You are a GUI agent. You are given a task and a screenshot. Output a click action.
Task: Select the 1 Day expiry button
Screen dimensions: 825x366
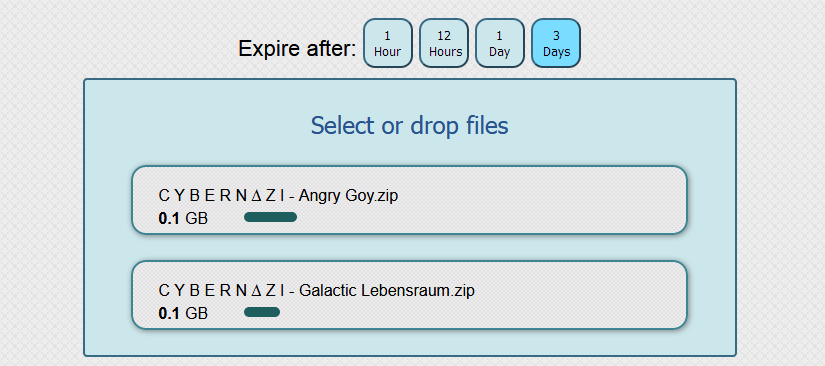tap(500, 43)
